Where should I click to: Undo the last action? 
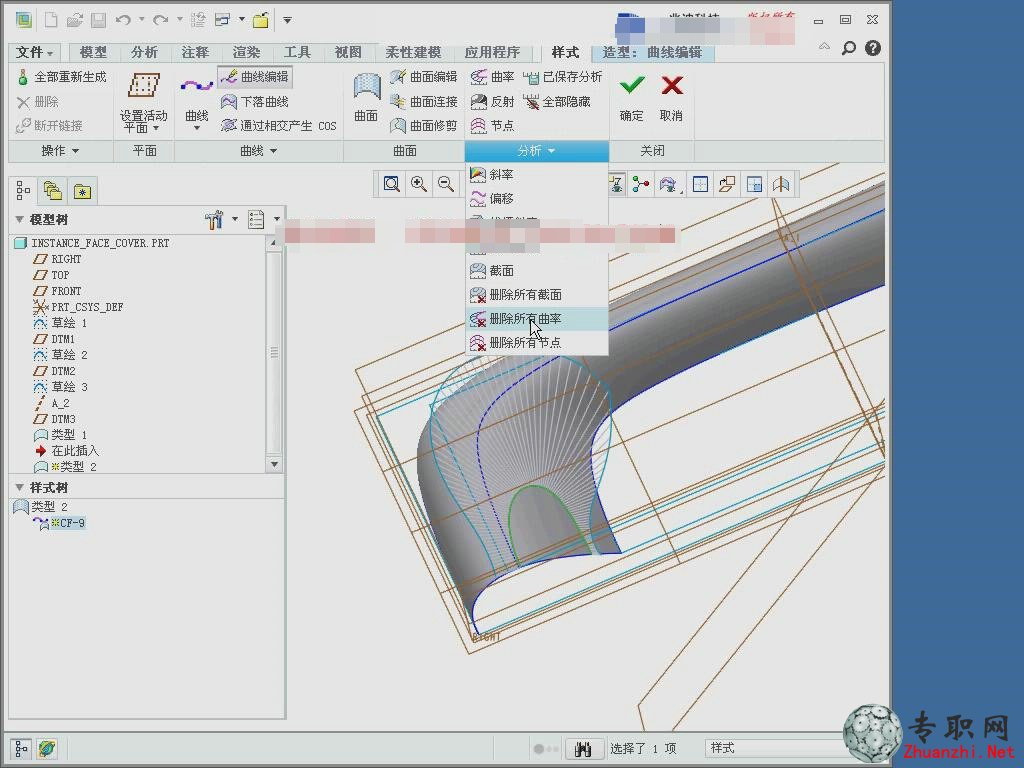click(x=123, y=20)
